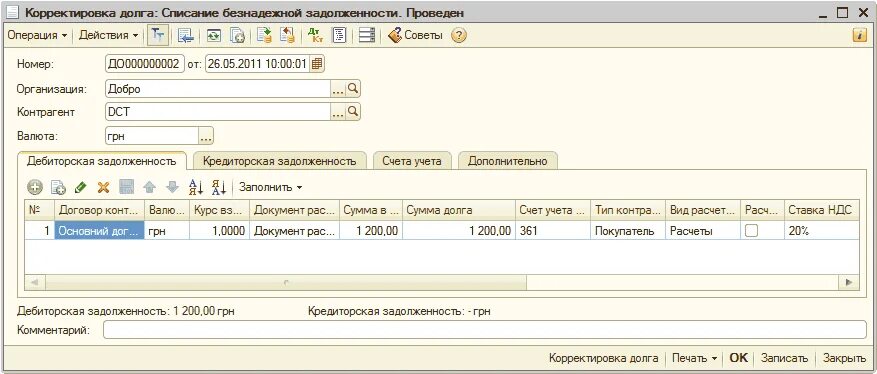Click the help question mark icon
The image size is (877, 374).
pos(459,35)
